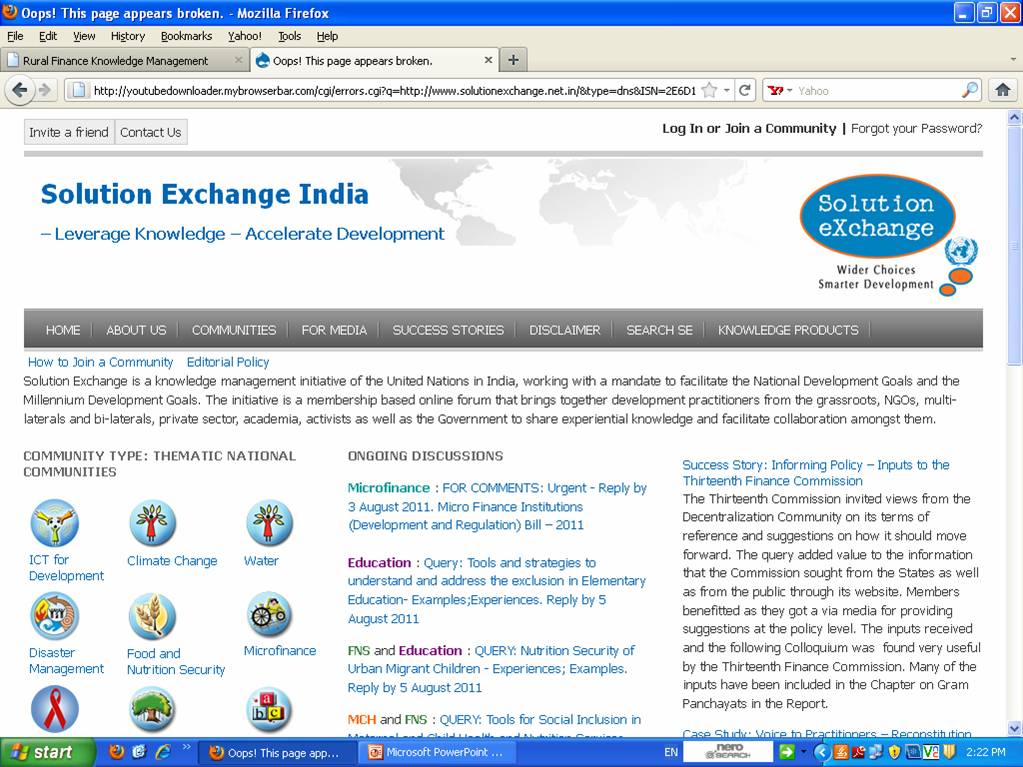Expand Quick Launch overflow chevron
The width and height of the screenshot is (1023, 767).
[x=186, y=747]
